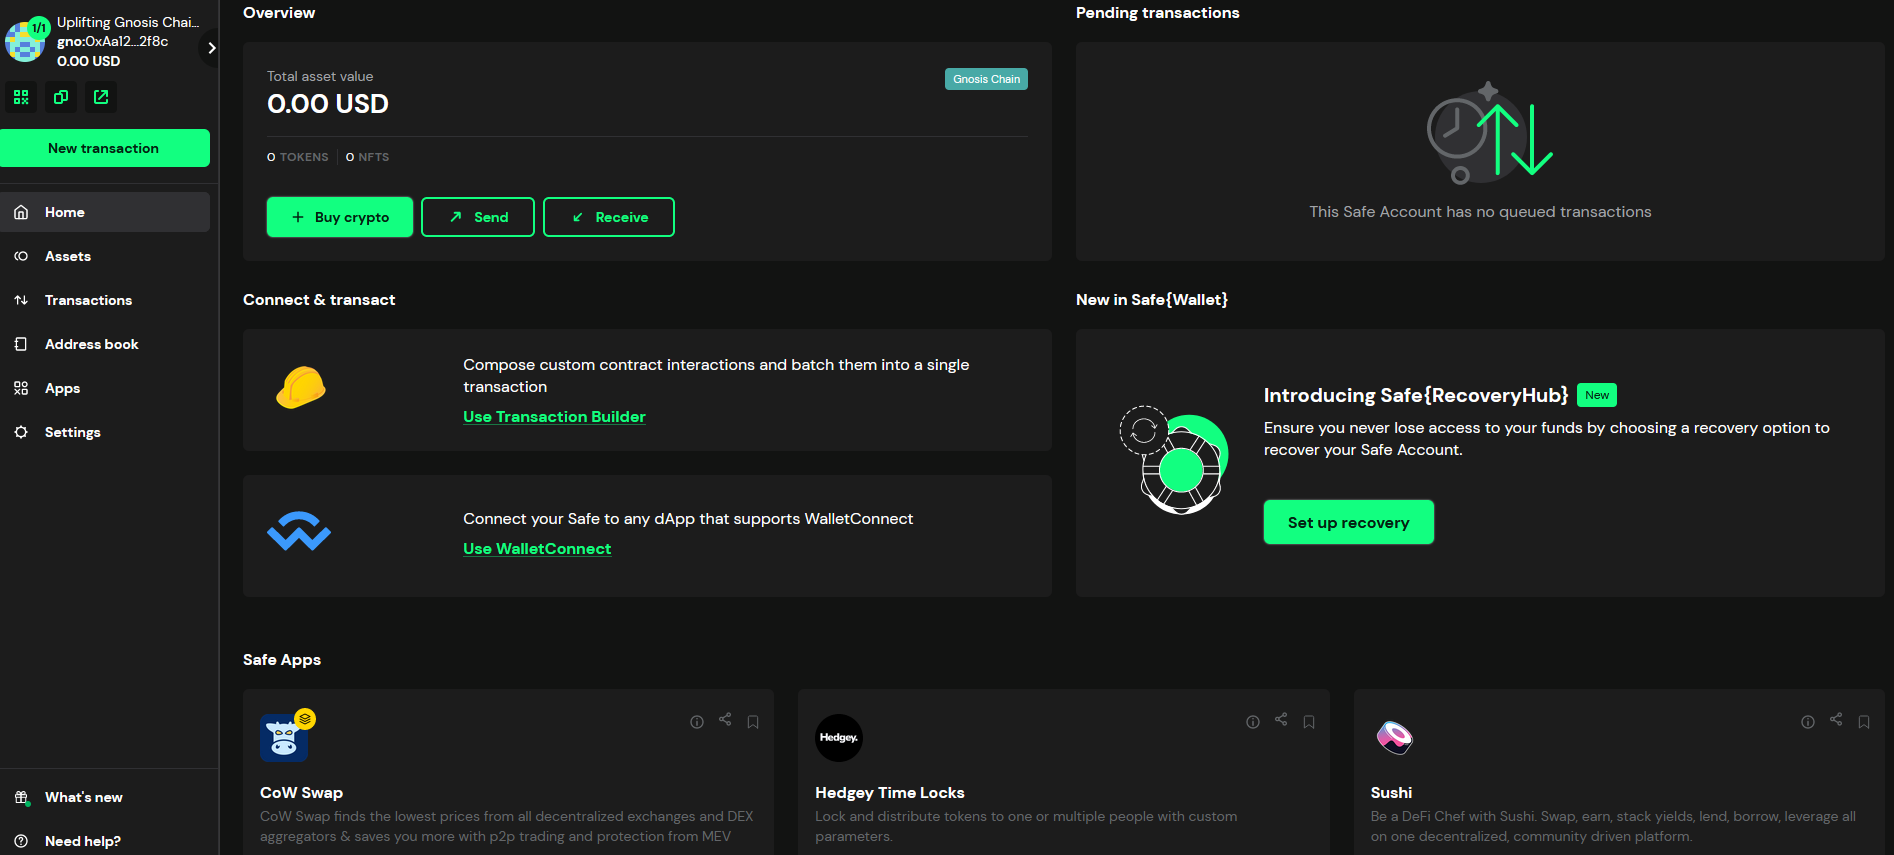This screenshot has height=855, width=1894.
Task: Bookmark the Sushi app
Action: 1864,722
